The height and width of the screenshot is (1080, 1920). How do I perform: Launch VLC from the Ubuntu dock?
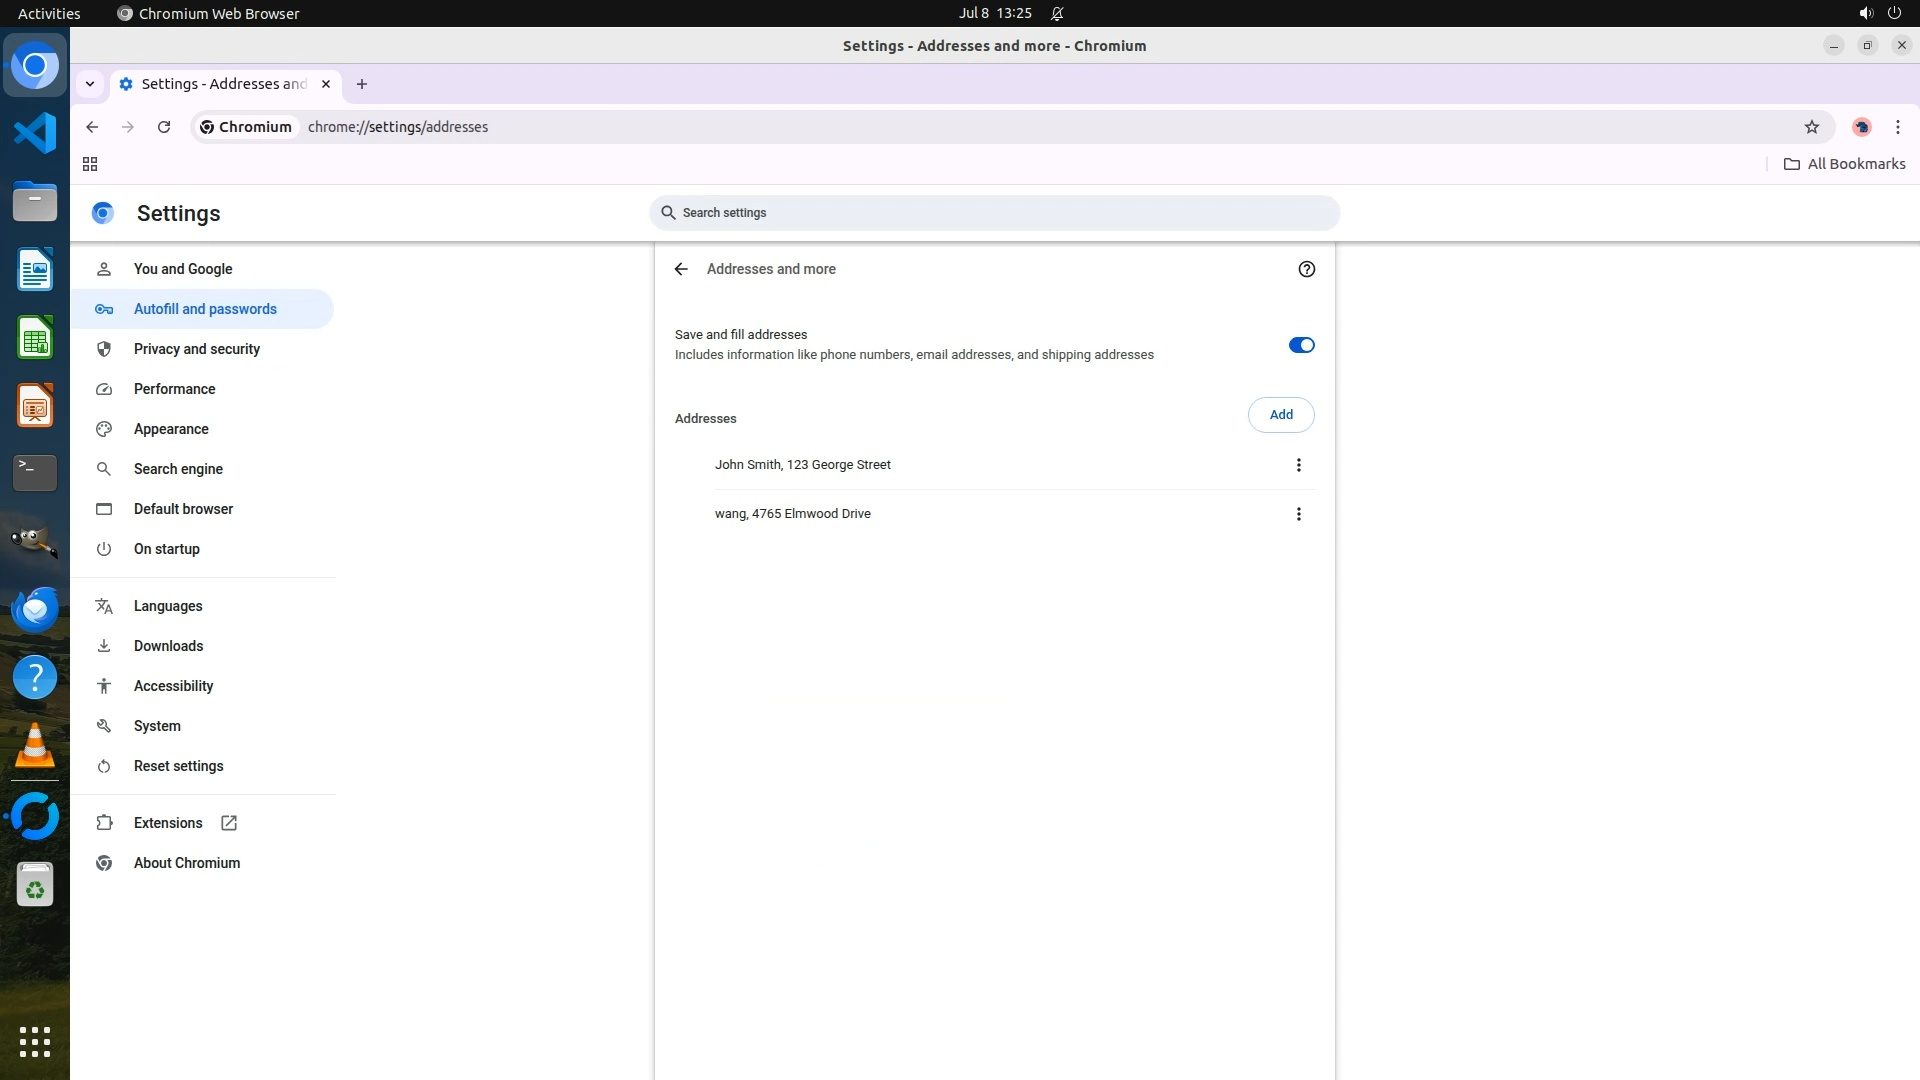coord(35,746)
